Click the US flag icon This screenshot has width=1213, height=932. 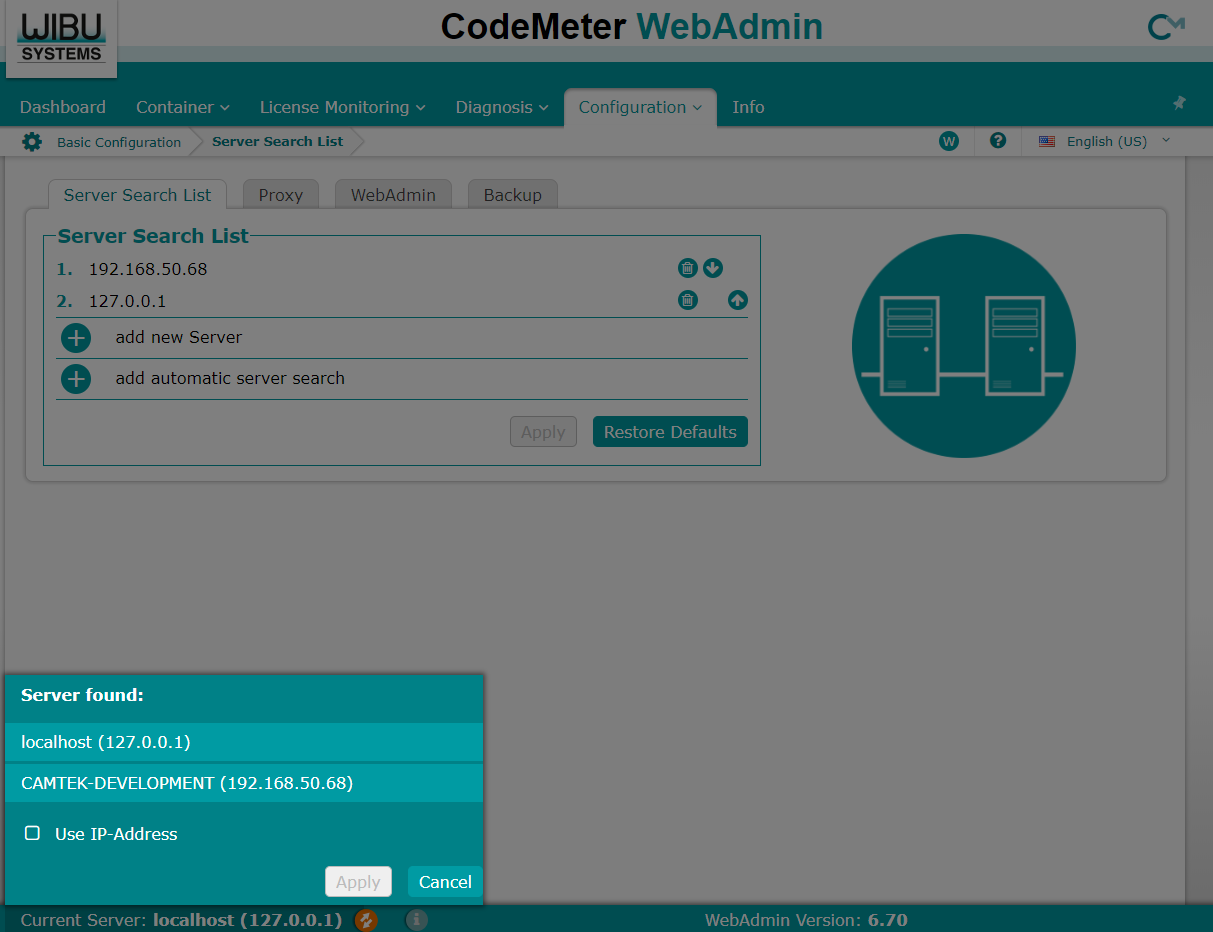[1047, 142]
